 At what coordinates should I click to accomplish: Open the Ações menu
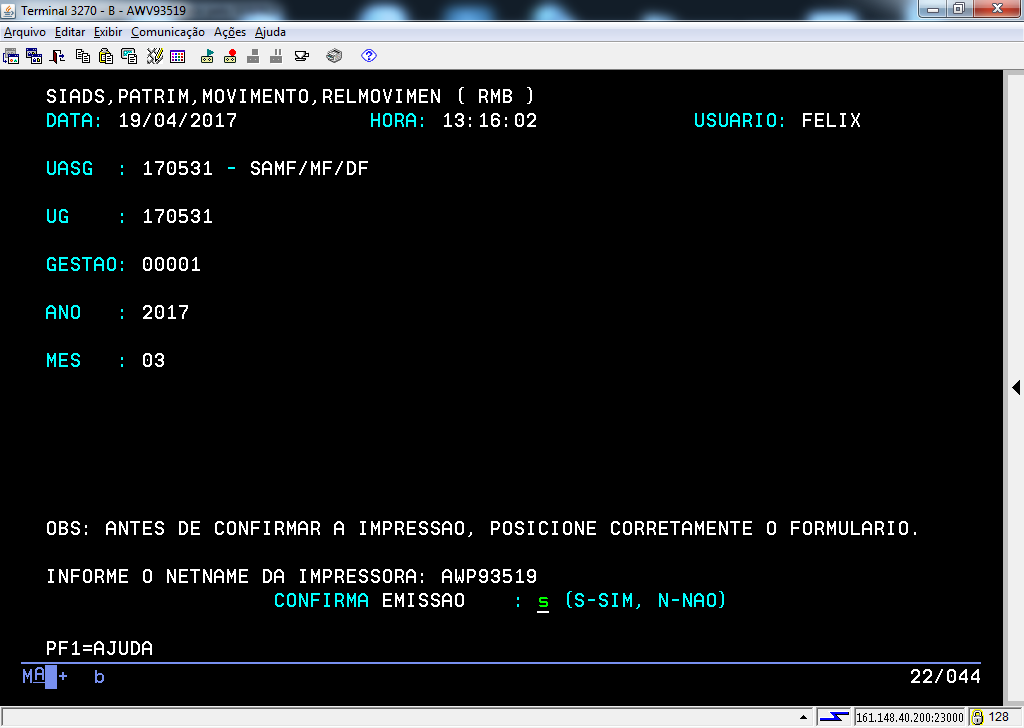click(230, 32)
